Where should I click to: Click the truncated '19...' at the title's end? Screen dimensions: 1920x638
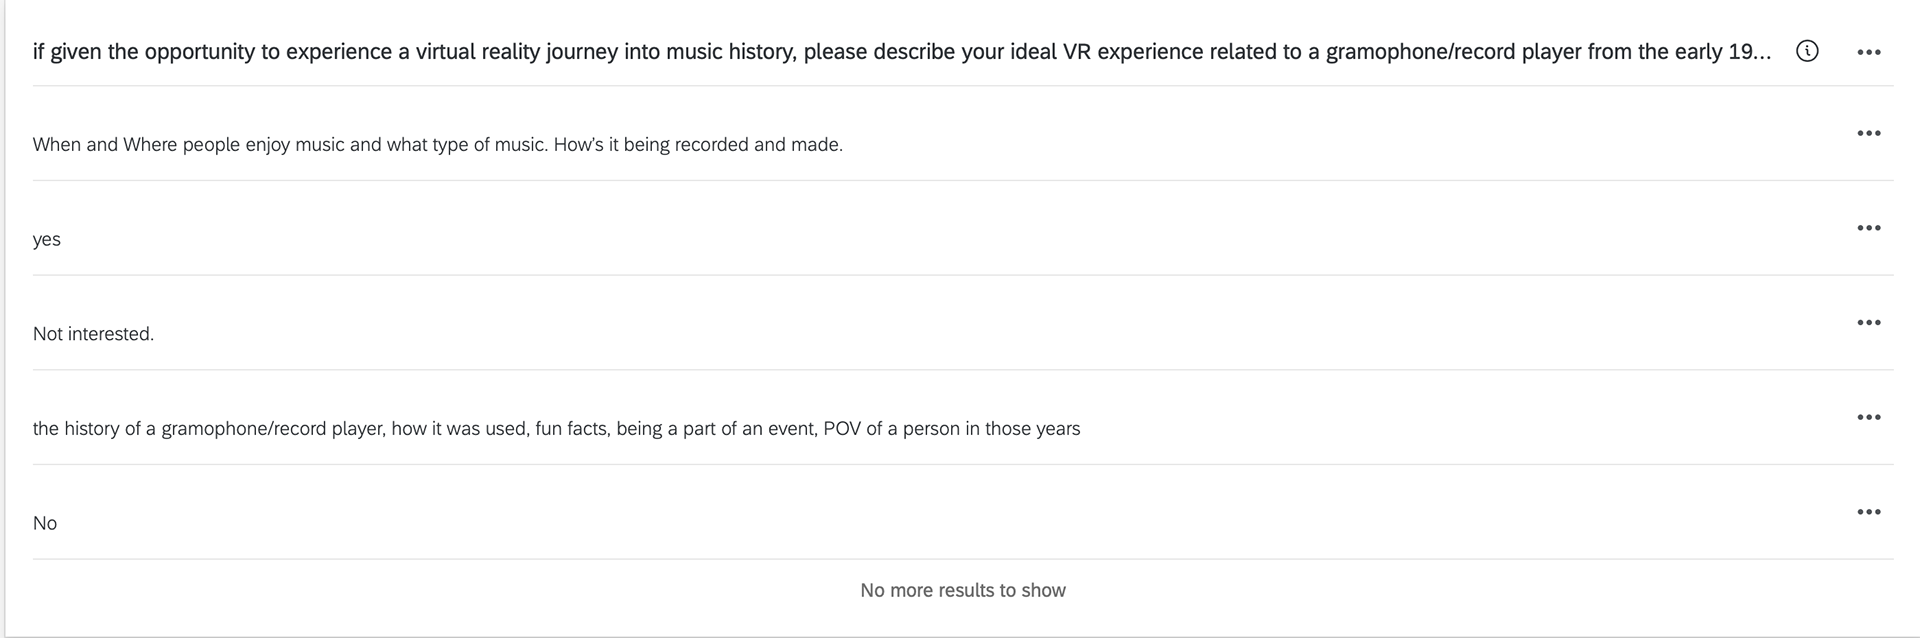coord(1750,52)
